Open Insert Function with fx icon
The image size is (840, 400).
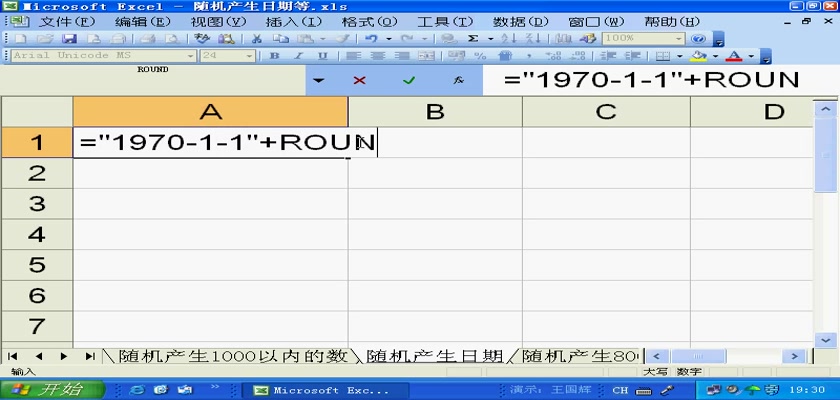pos(457,80)
